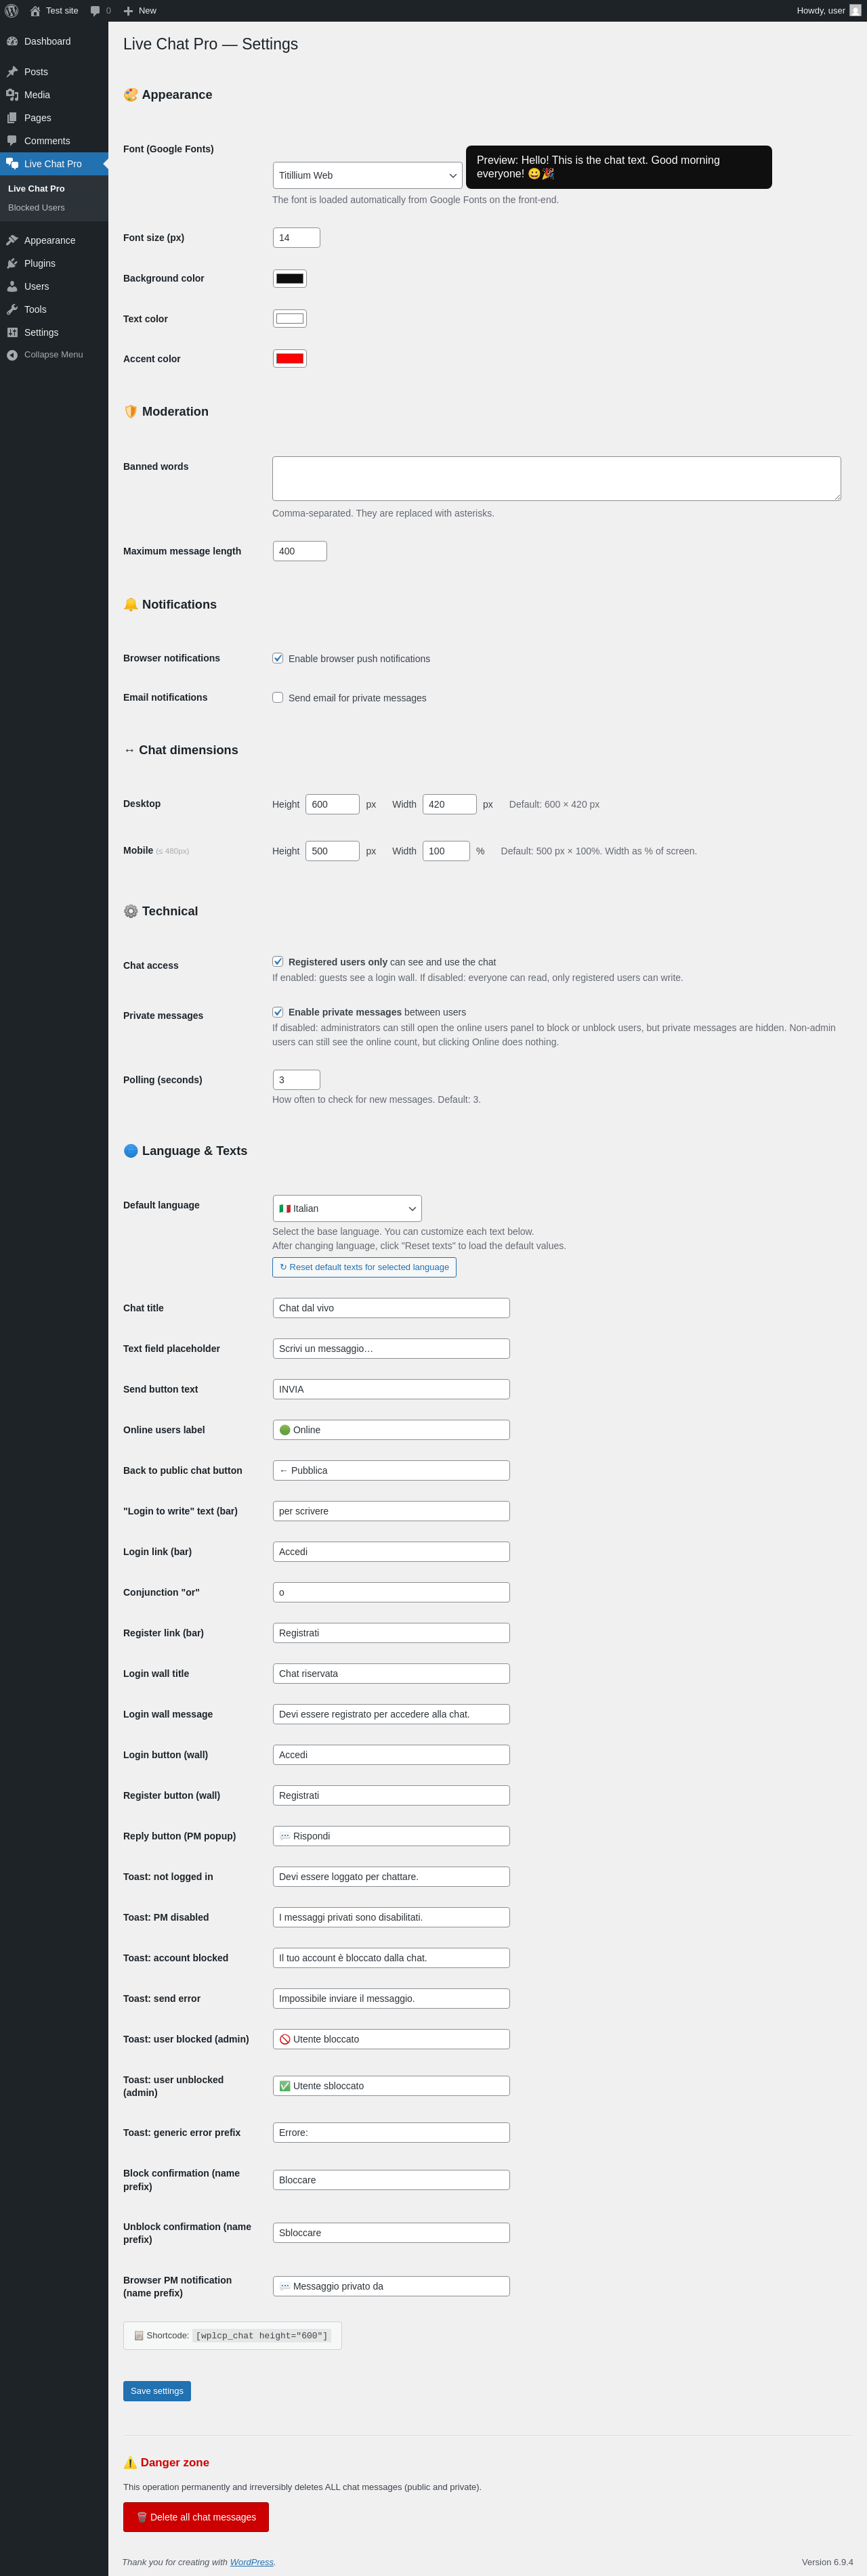Image resolution: width=867 pixels, height=2576 pixels.
Task: Go to the Users menu item
Action: [36, 287]
